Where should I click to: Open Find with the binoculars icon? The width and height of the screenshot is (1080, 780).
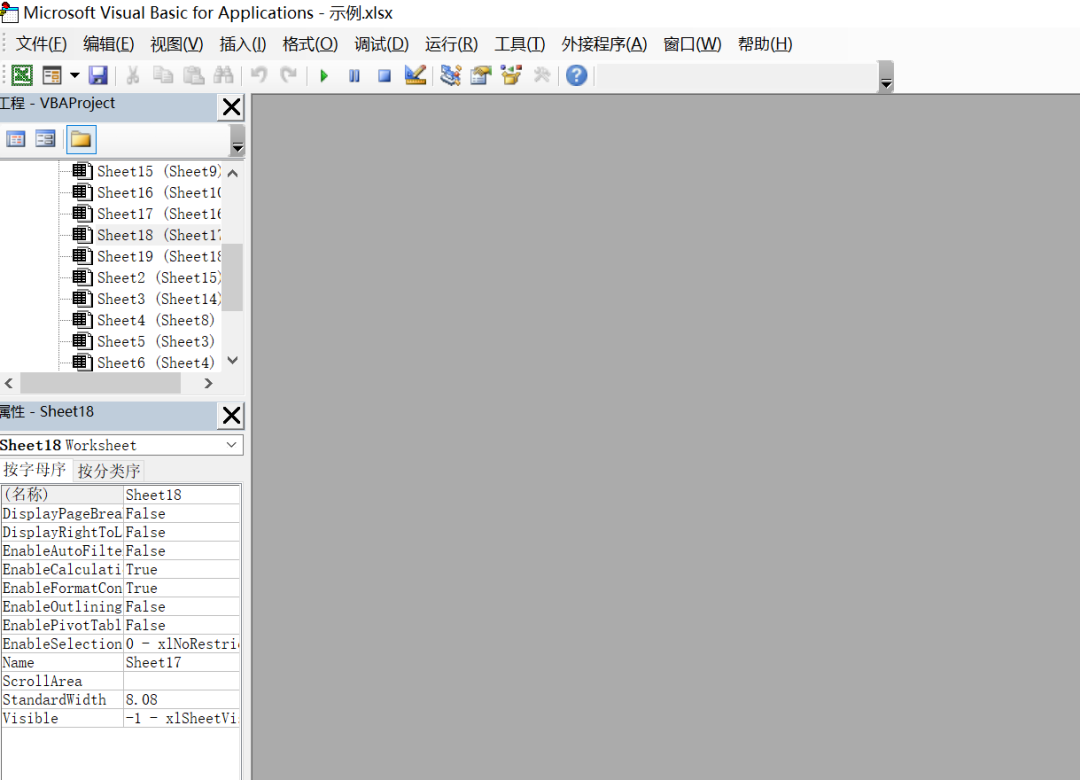click(223, 75)
